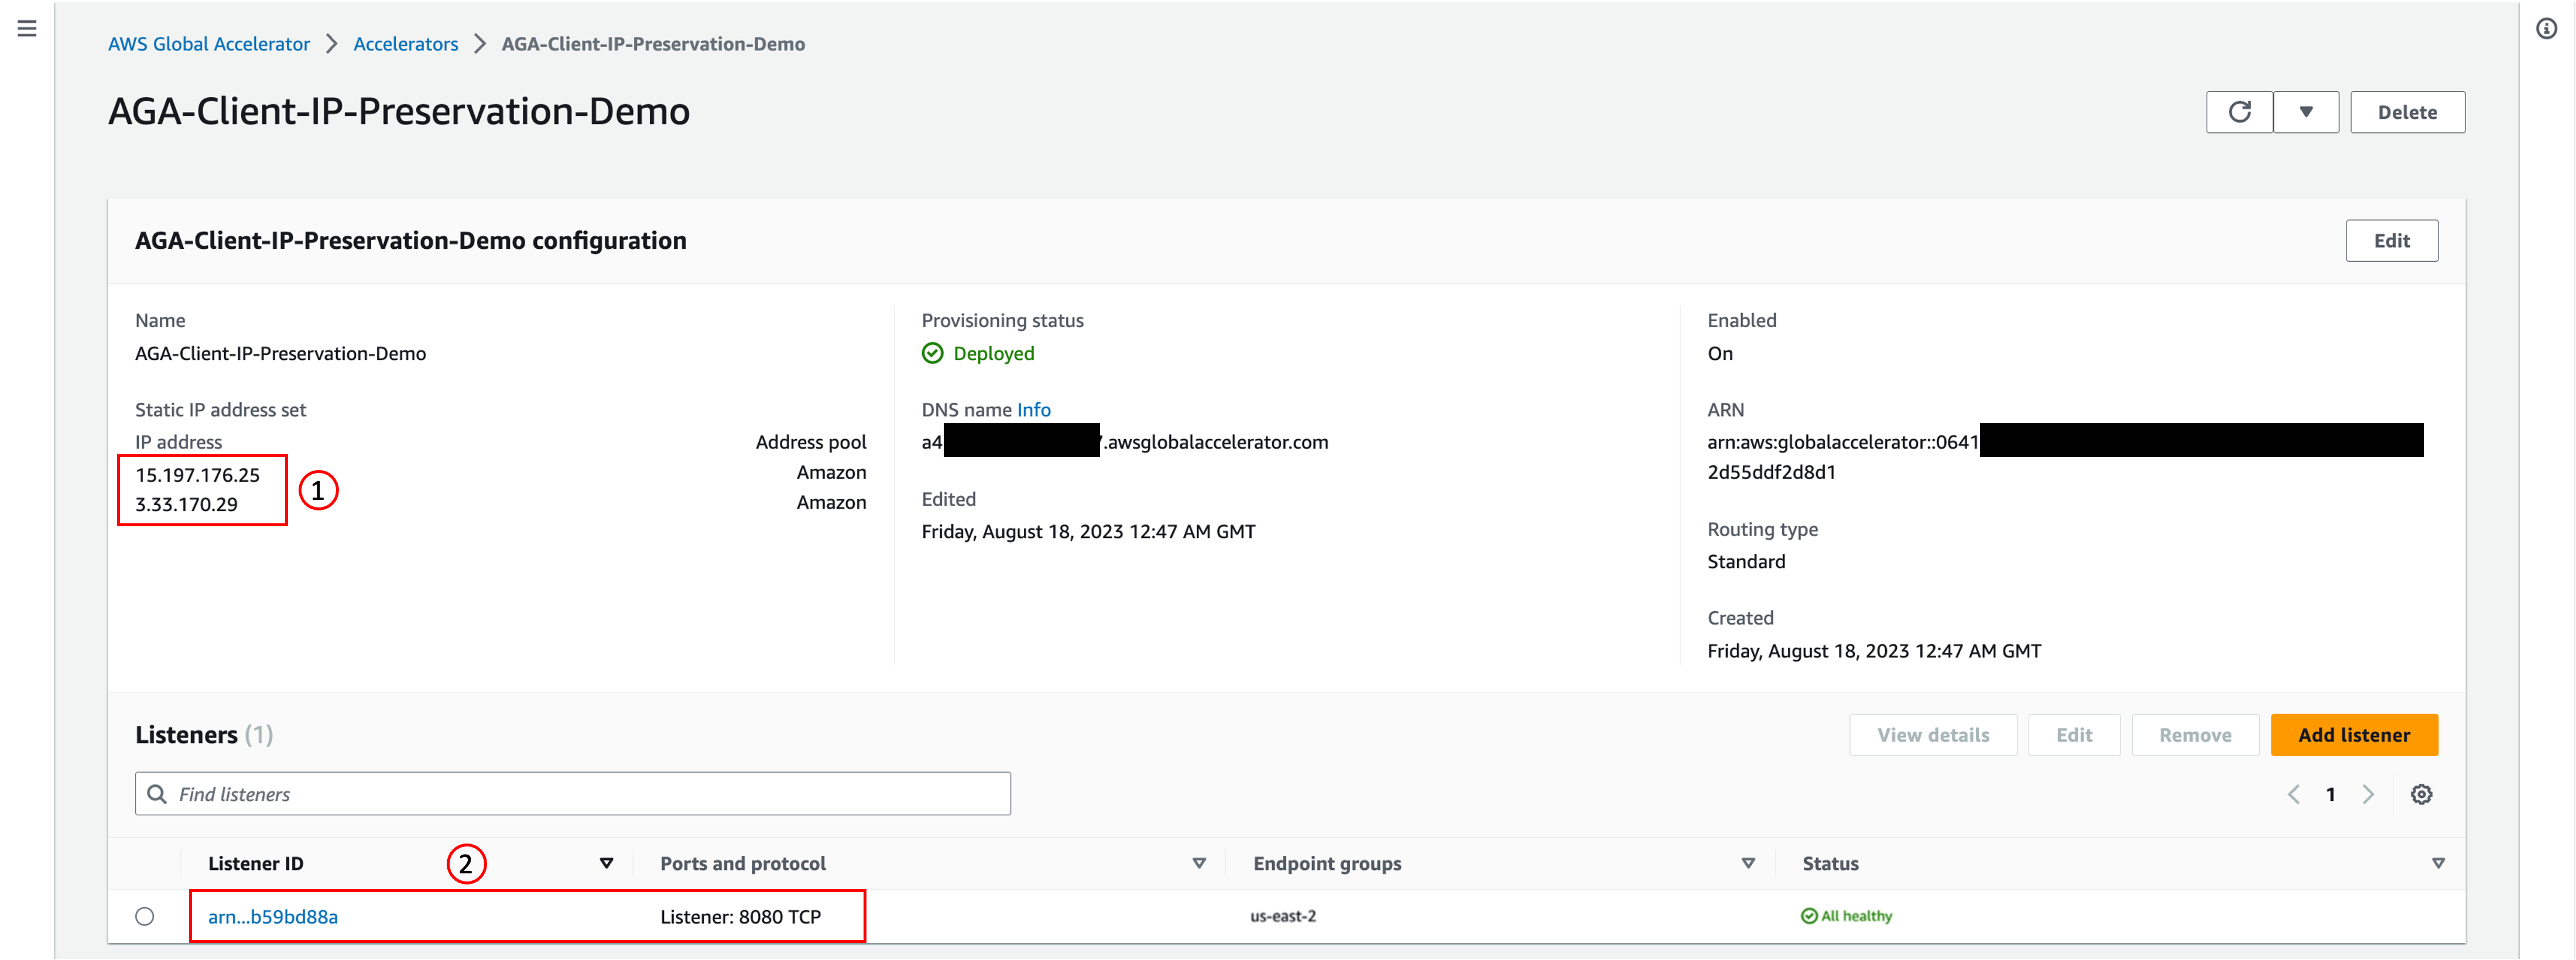Screen dimensions: 2576x960
Task: Go to previous page of listeners
Action: point(2293,794)
